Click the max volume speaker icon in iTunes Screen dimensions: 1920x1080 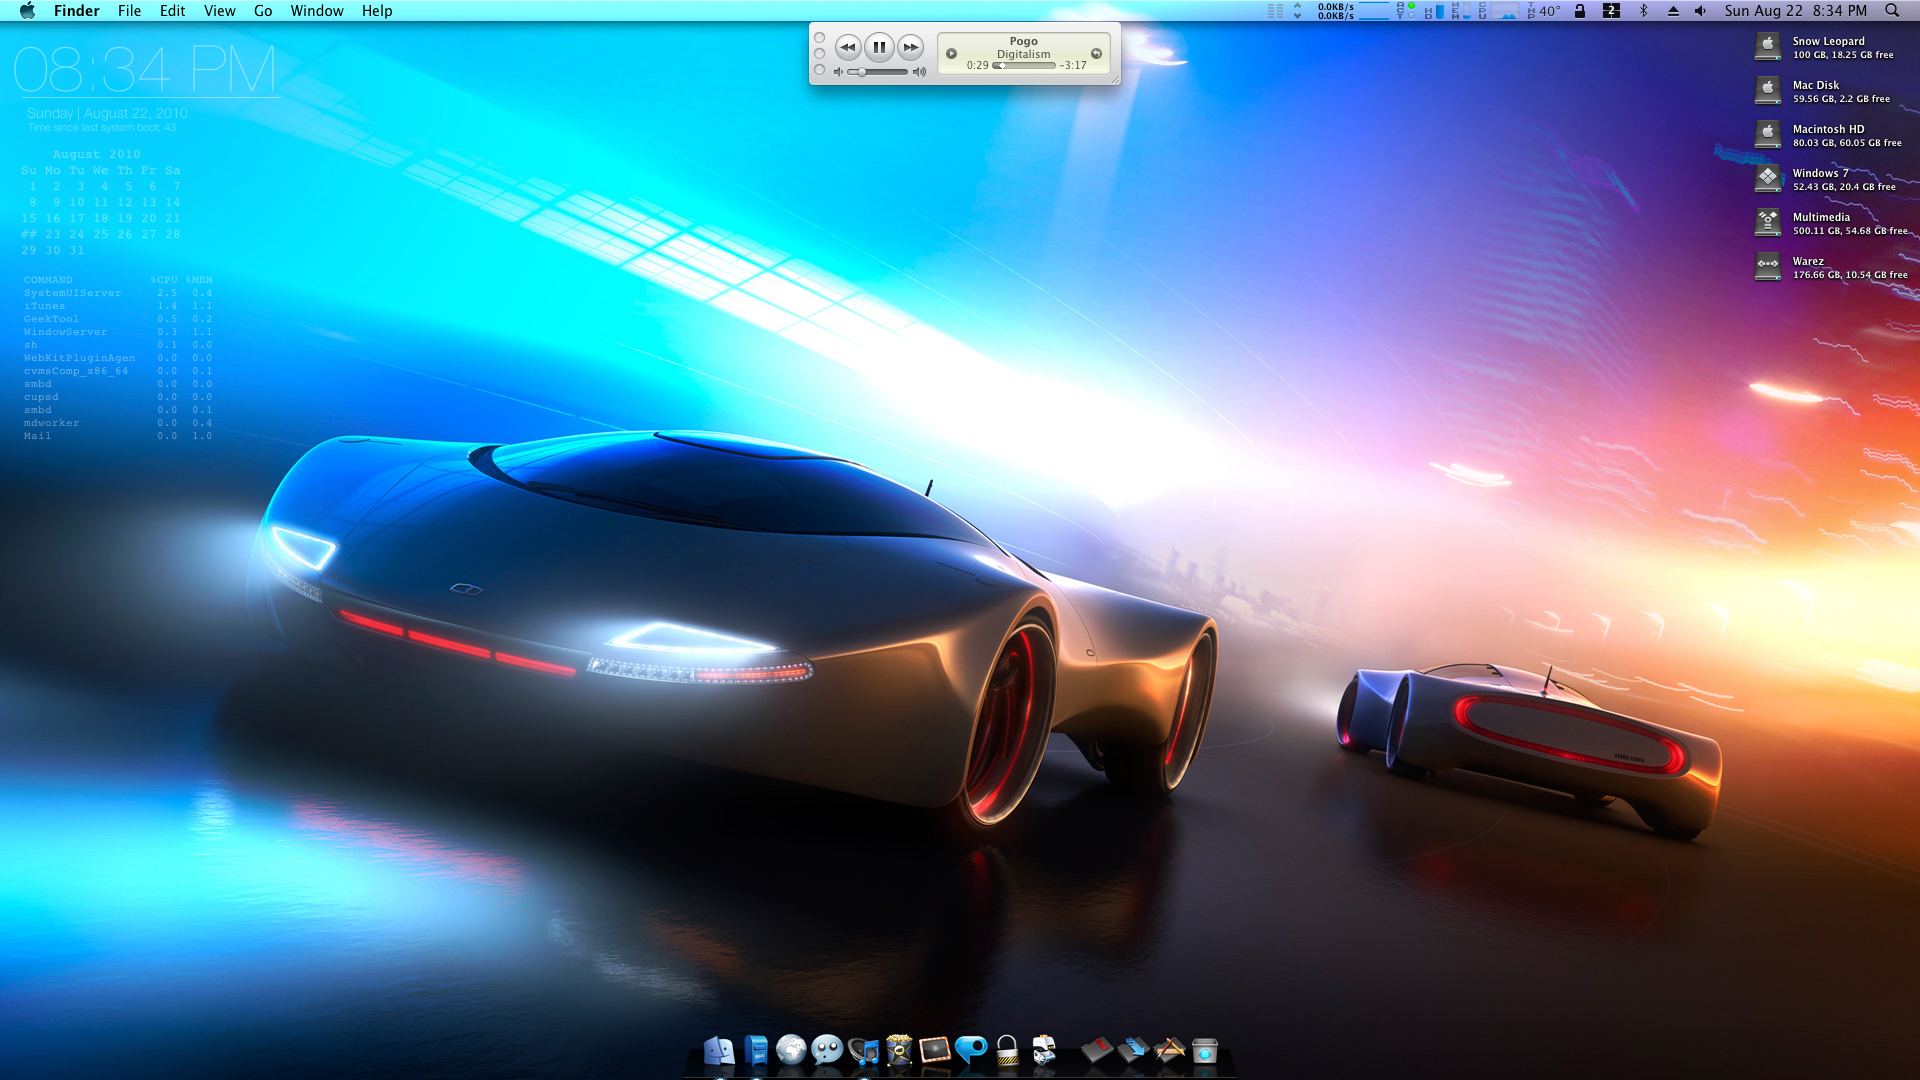coord(919,72)
